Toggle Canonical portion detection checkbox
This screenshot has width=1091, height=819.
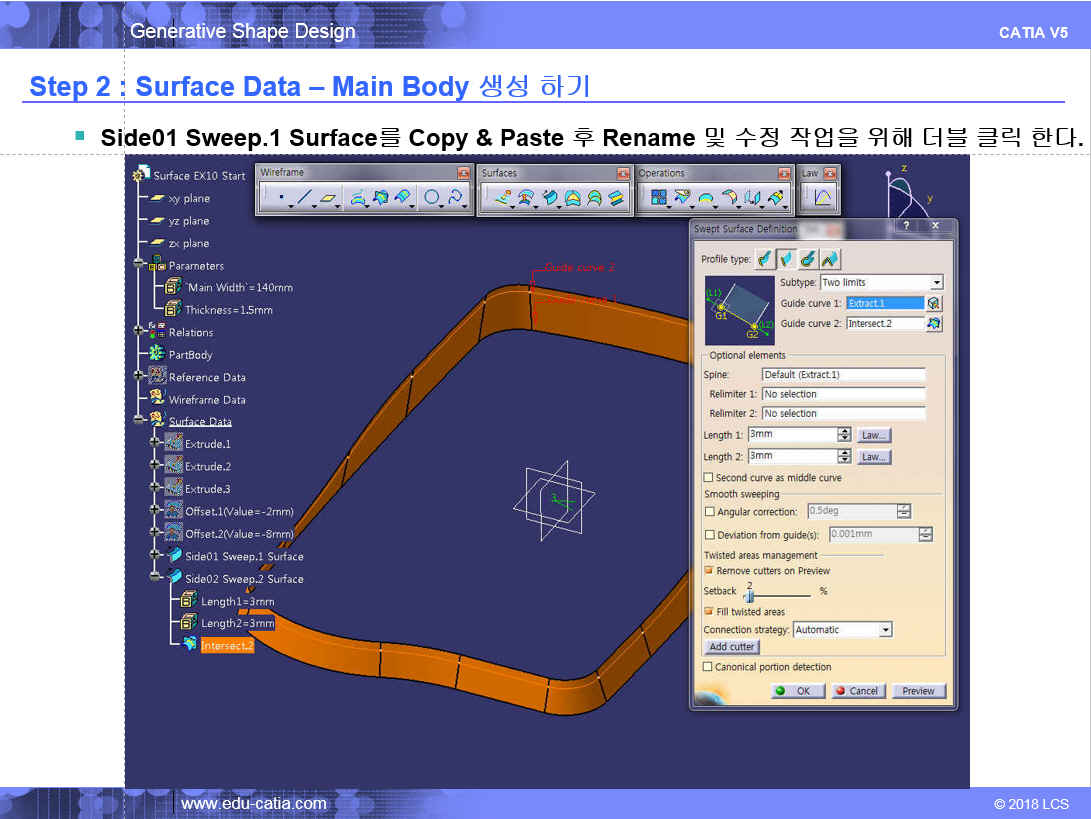(709, 667)
